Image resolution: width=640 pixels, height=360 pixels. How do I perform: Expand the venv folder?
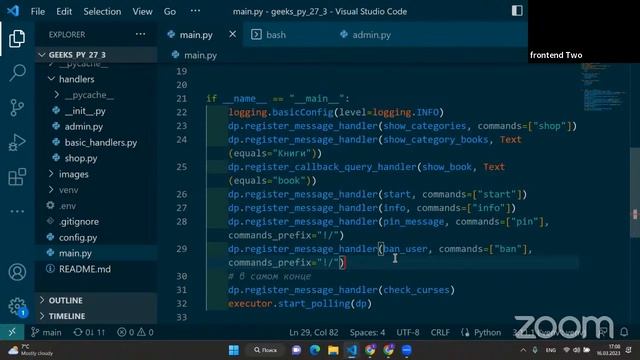[x=69, y=190]
